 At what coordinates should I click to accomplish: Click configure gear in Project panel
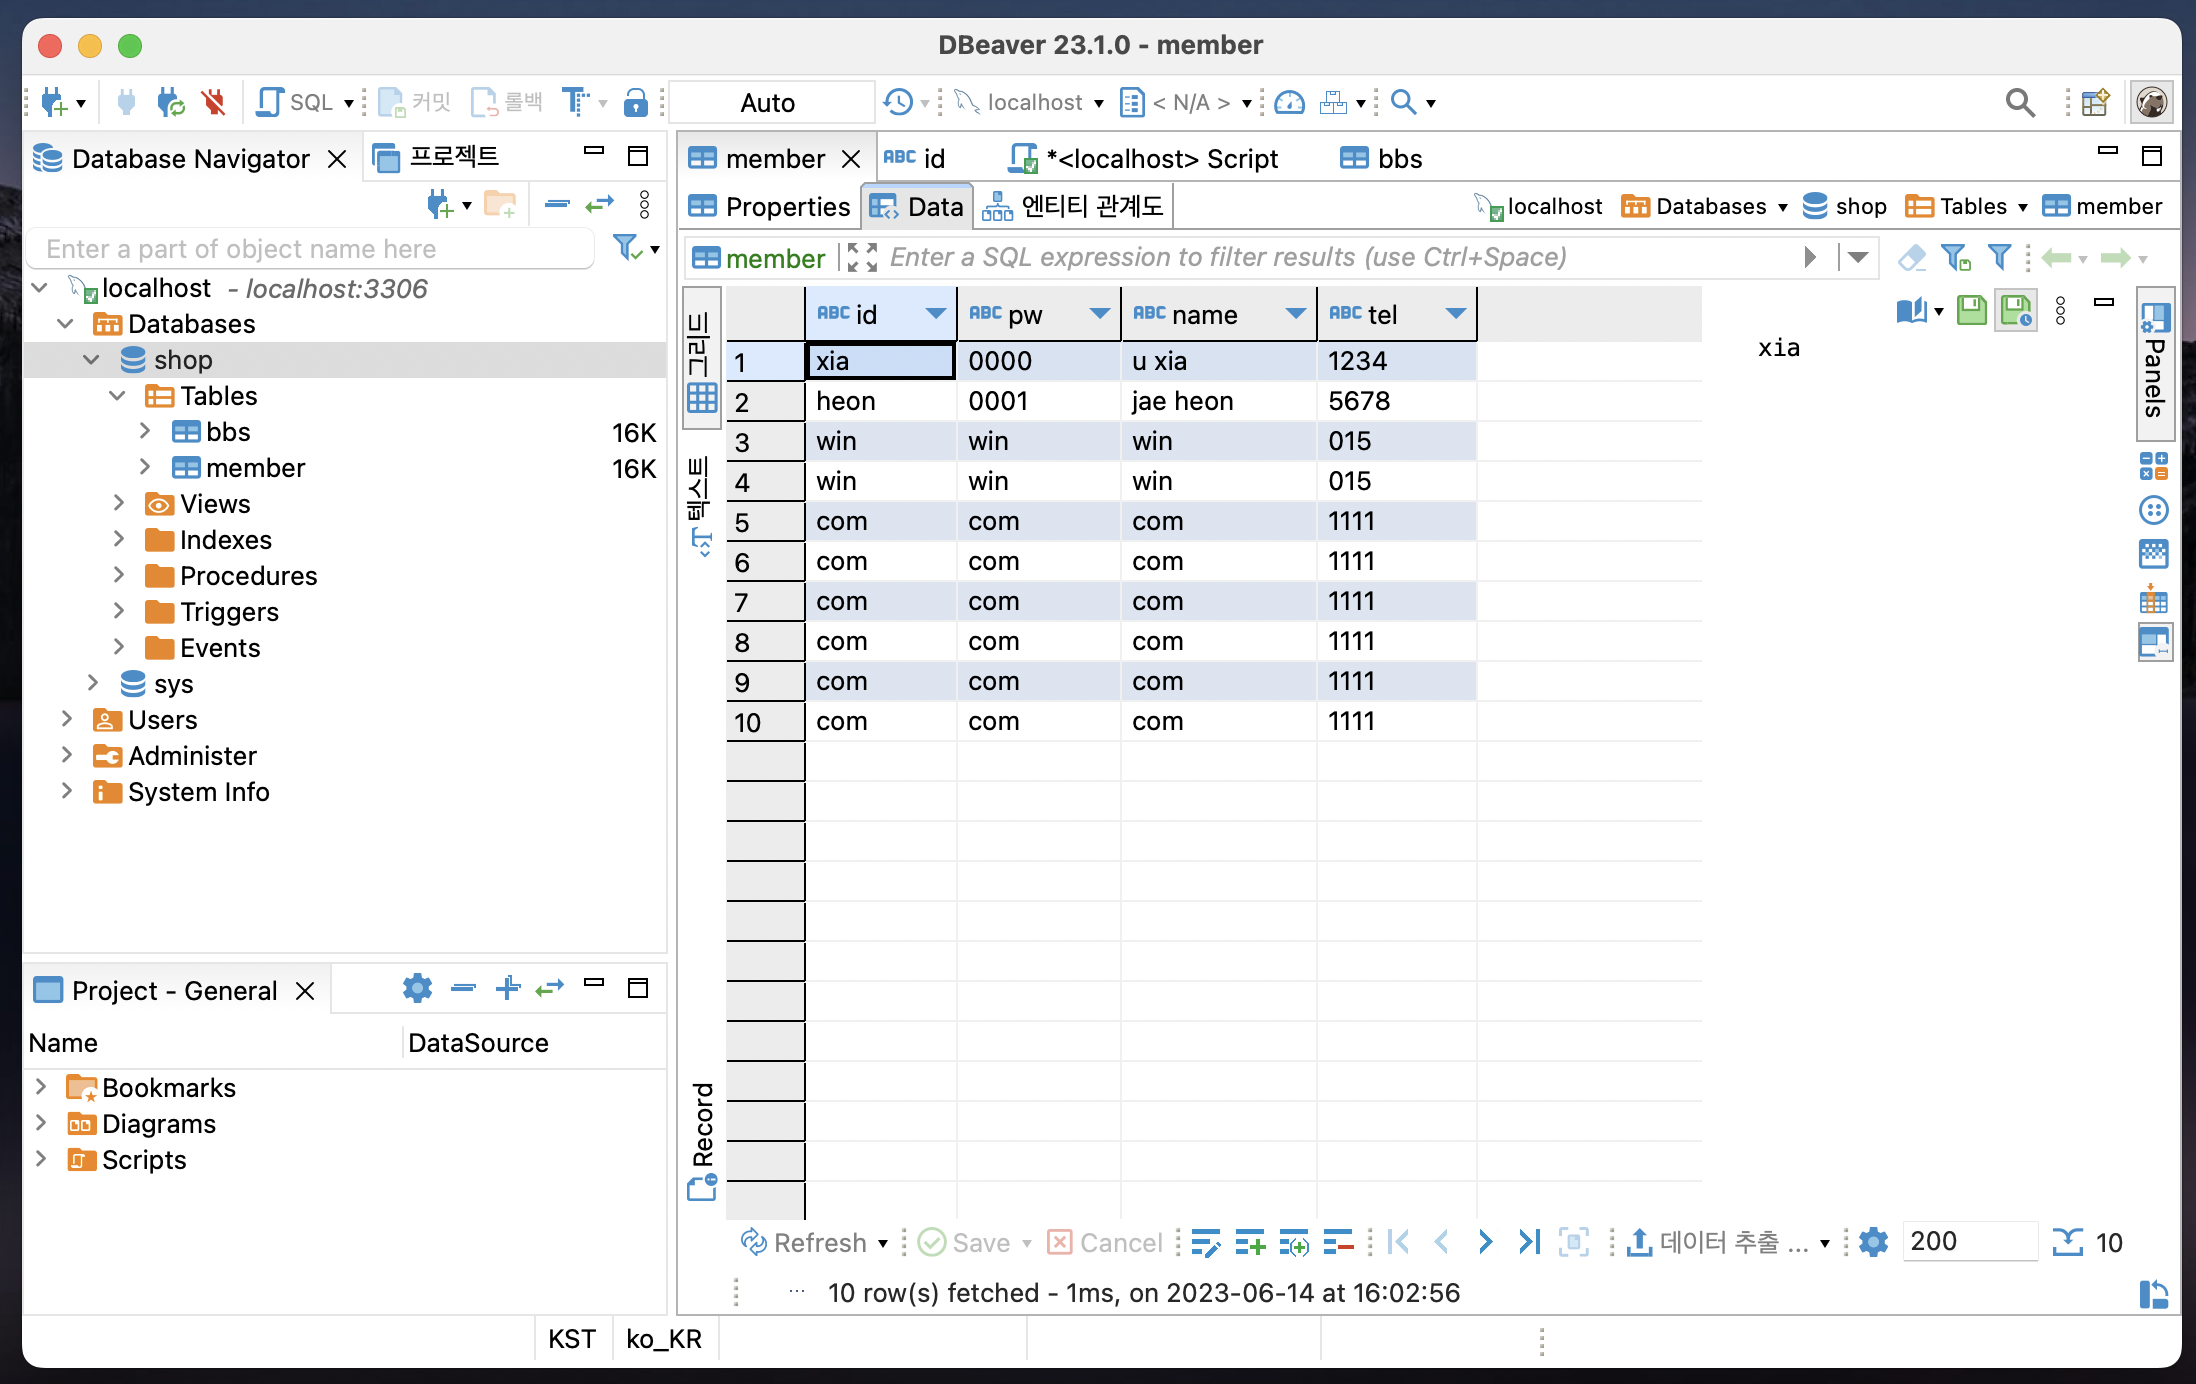tap(417, 989)
